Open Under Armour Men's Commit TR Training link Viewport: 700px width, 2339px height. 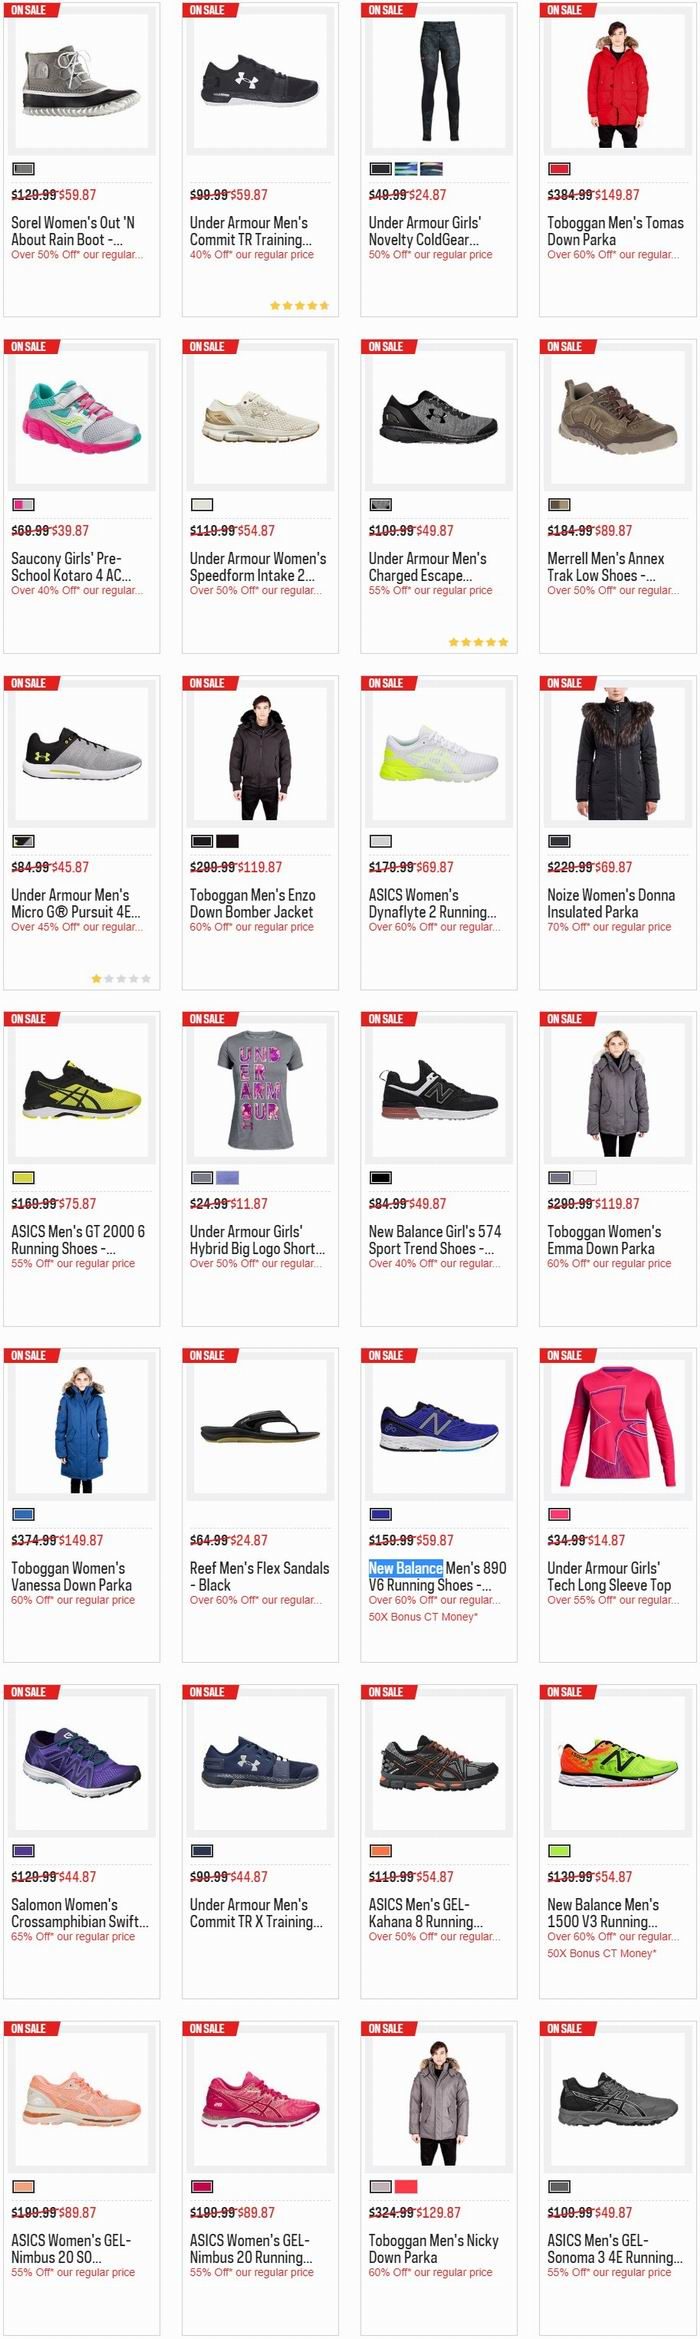tap(250, 231)
